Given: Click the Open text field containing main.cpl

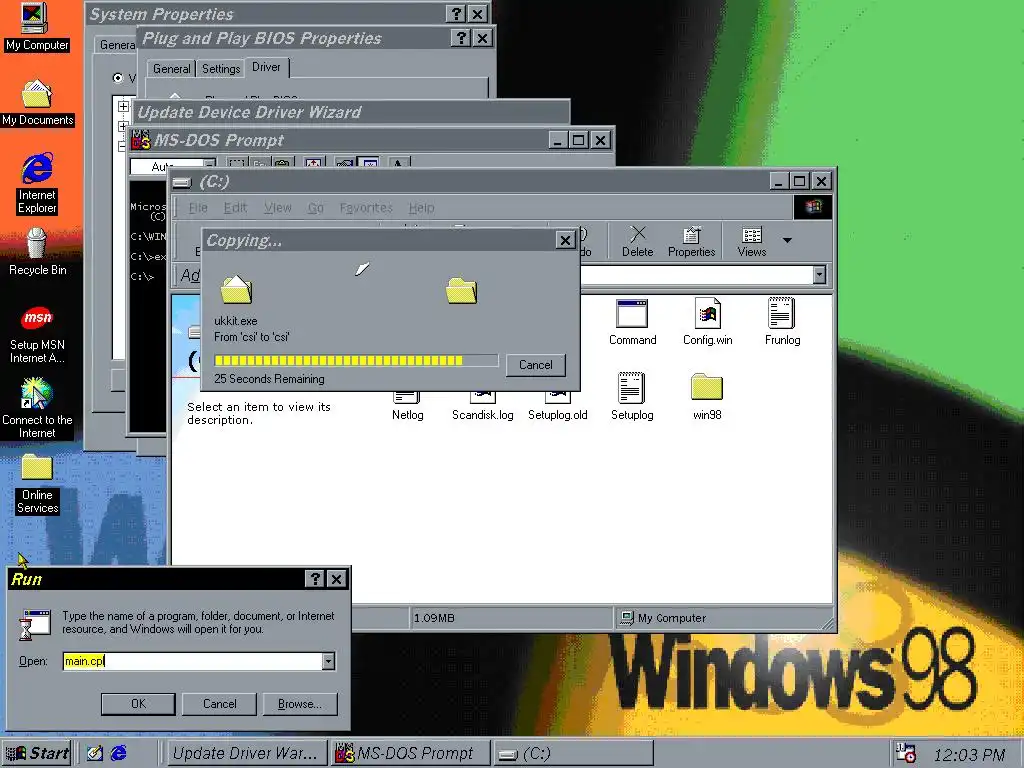Looking at the screenshot, I should click(x=193, y=661).
